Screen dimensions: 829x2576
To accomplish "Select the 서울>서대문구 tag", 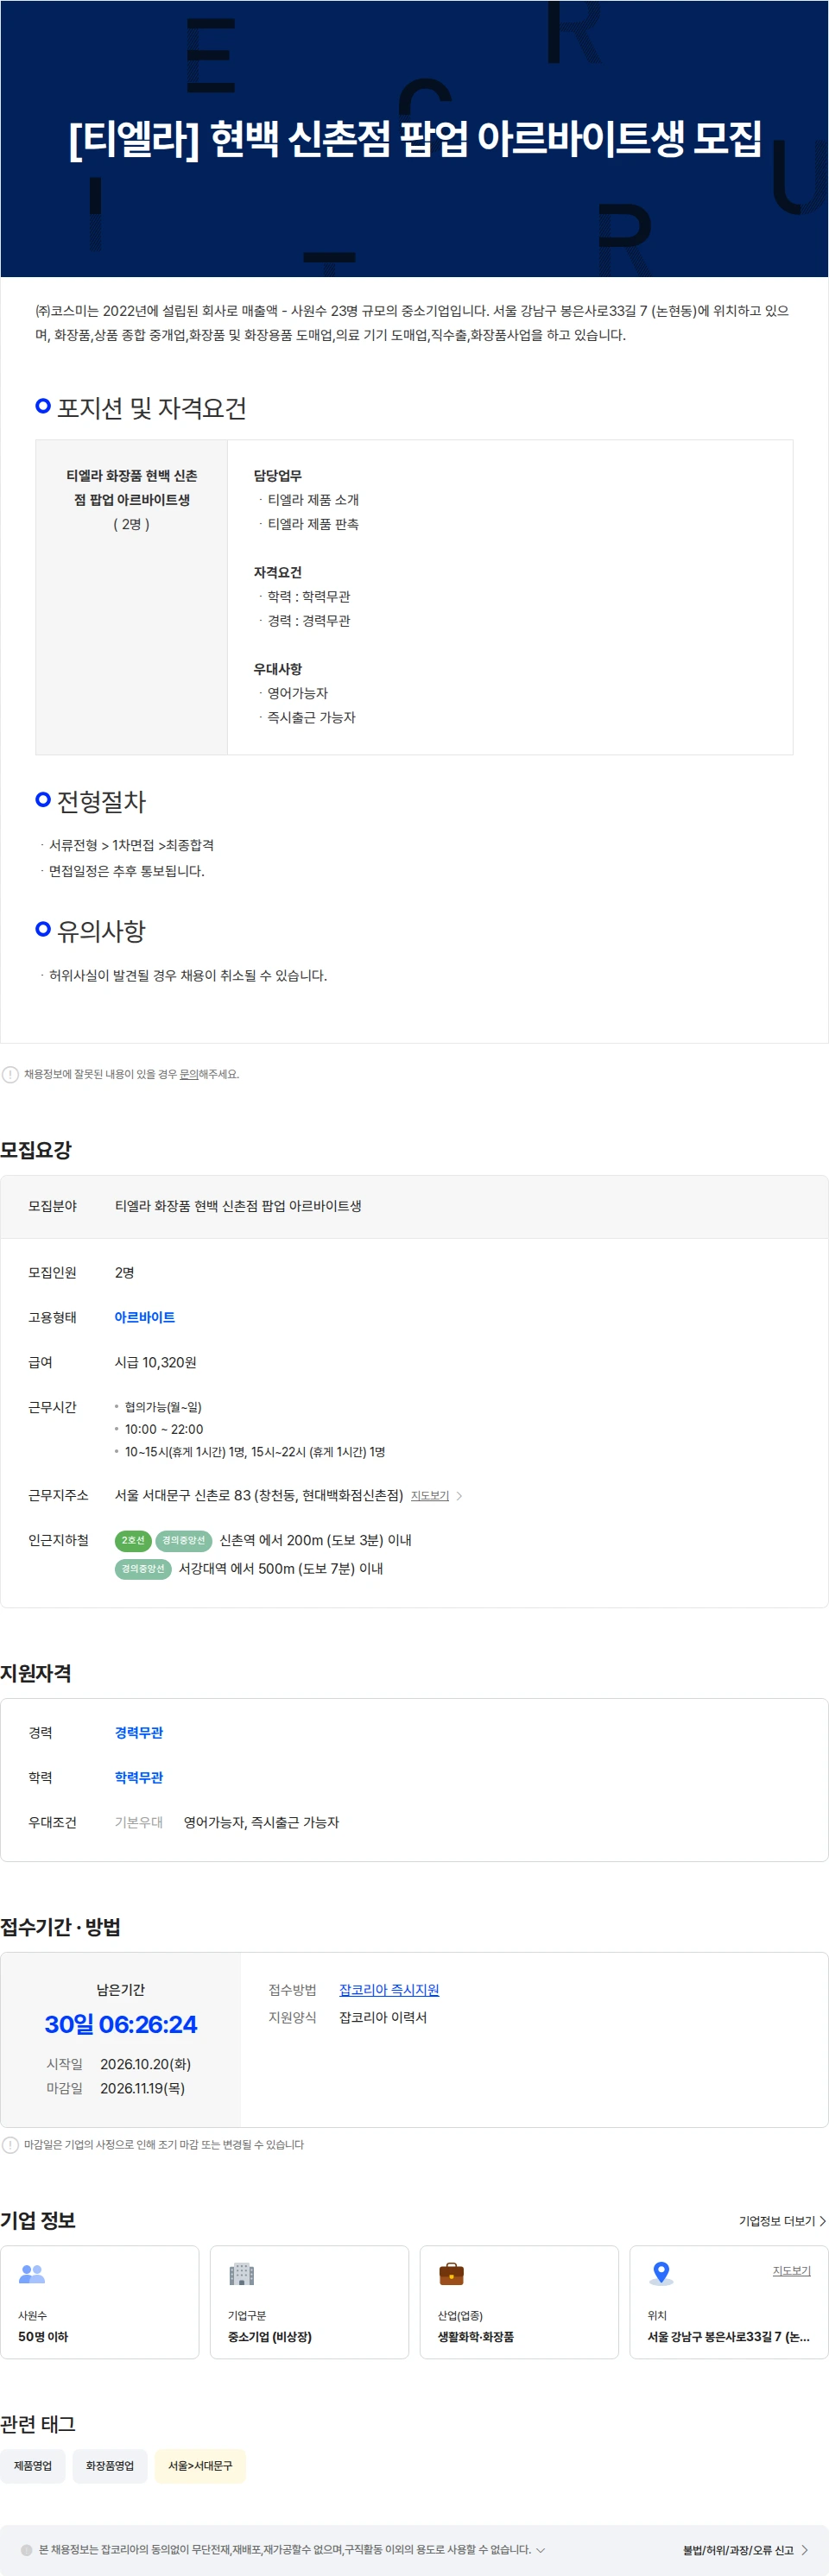I will (200, 2465).
